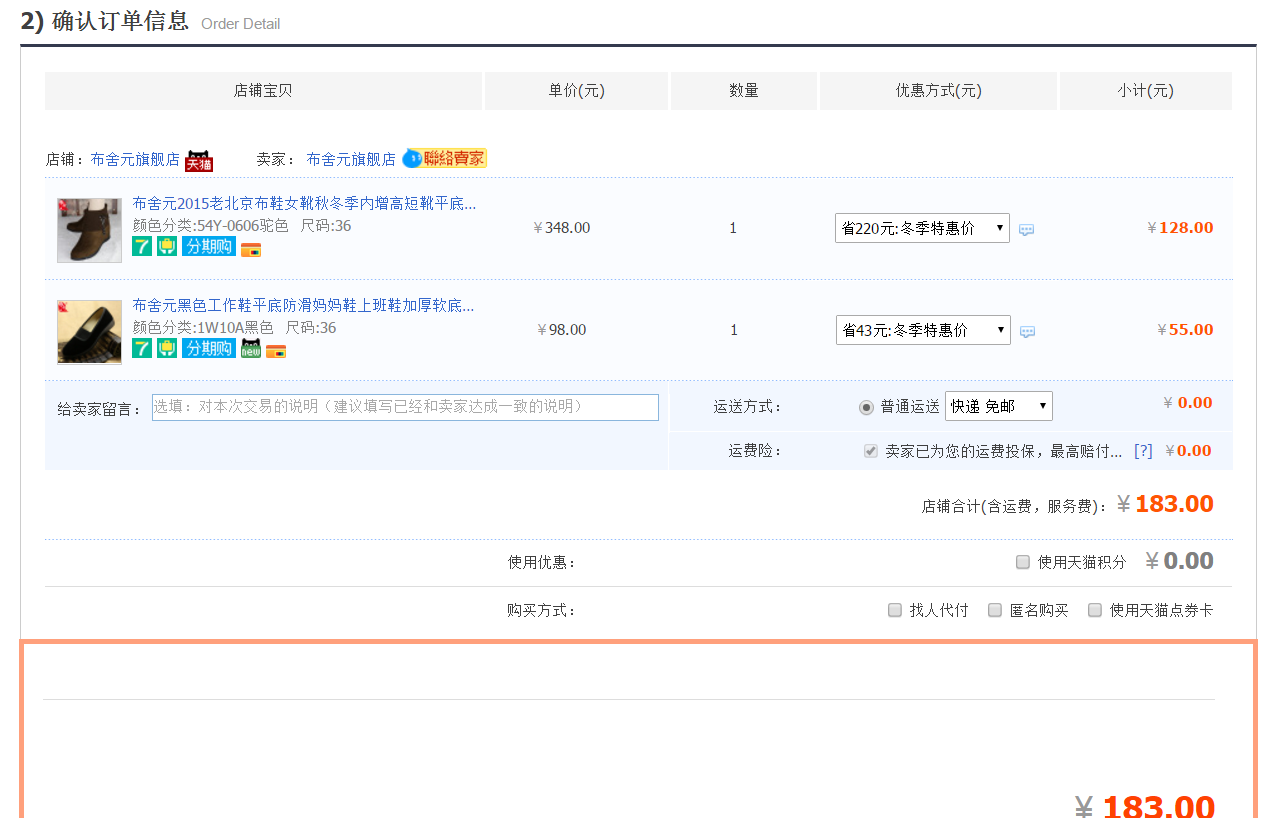Image resolution: width=1264 pixels, height=818 pixels.
Task: Tick the 匿名购买 checkbox
Action: coord(995,610)
